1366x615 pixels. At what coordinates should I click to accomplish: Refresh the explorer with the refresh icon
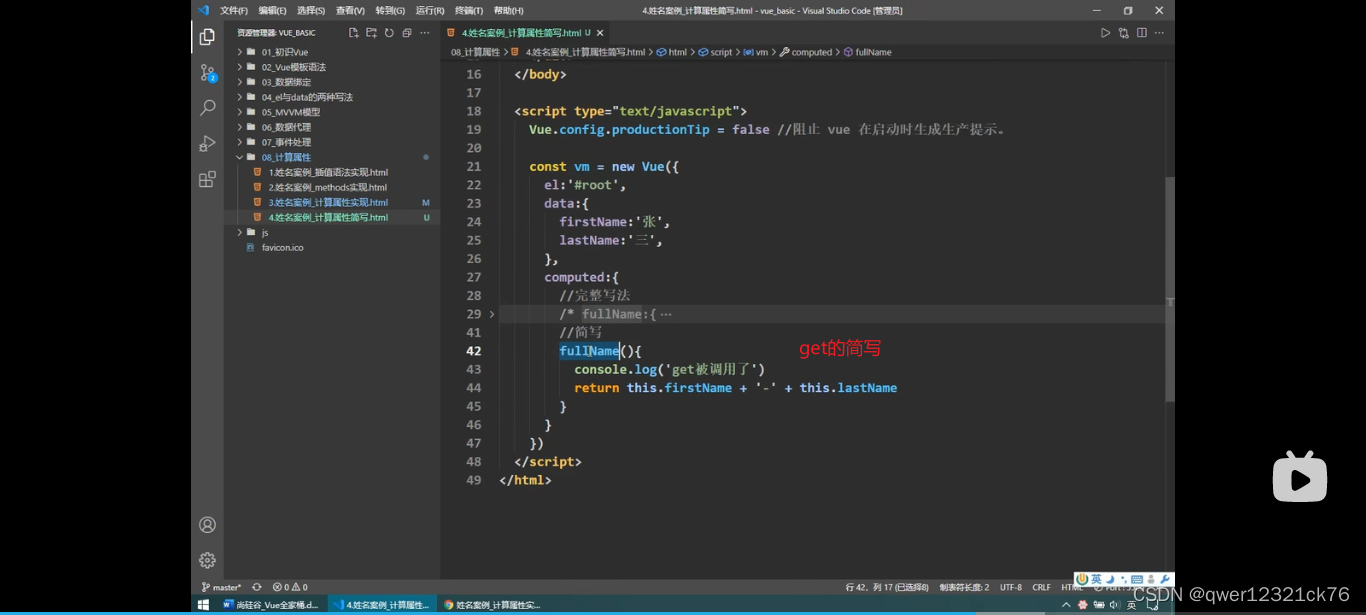coord(389,33)
